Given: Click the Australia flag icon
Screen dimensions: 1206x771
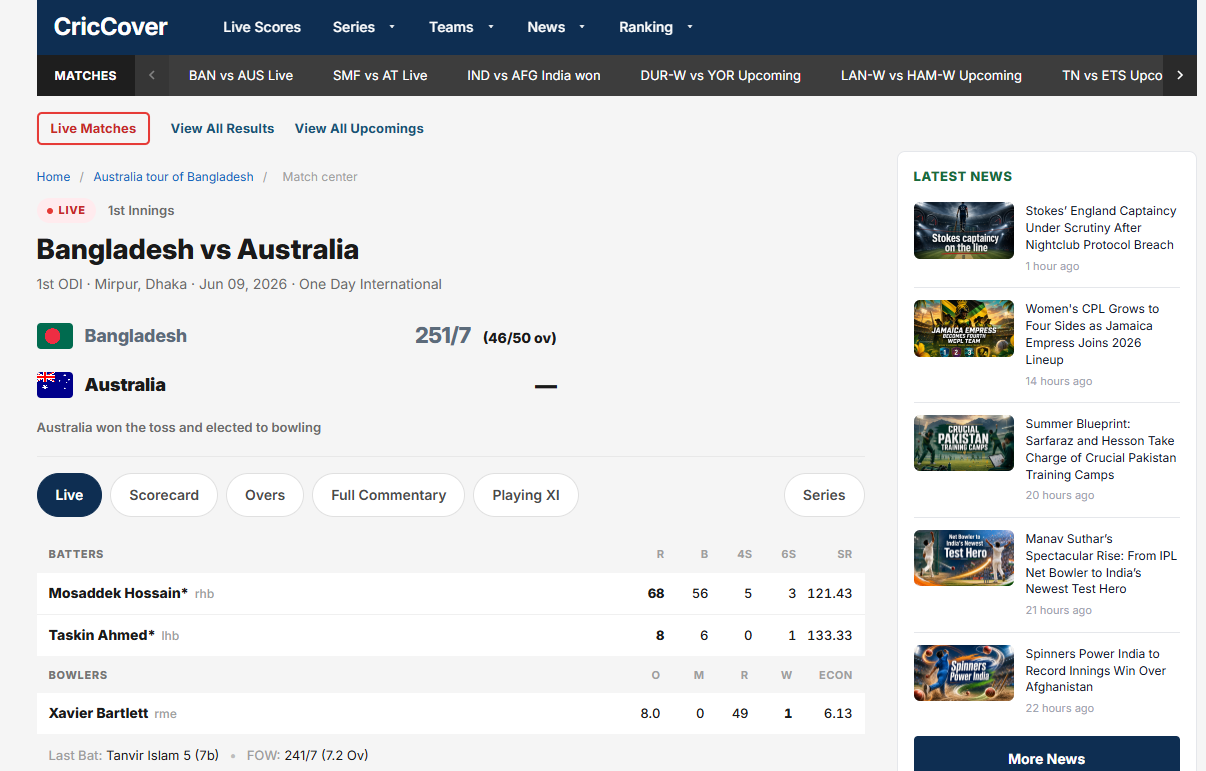Looking at the screenshot, I should 55,385.
